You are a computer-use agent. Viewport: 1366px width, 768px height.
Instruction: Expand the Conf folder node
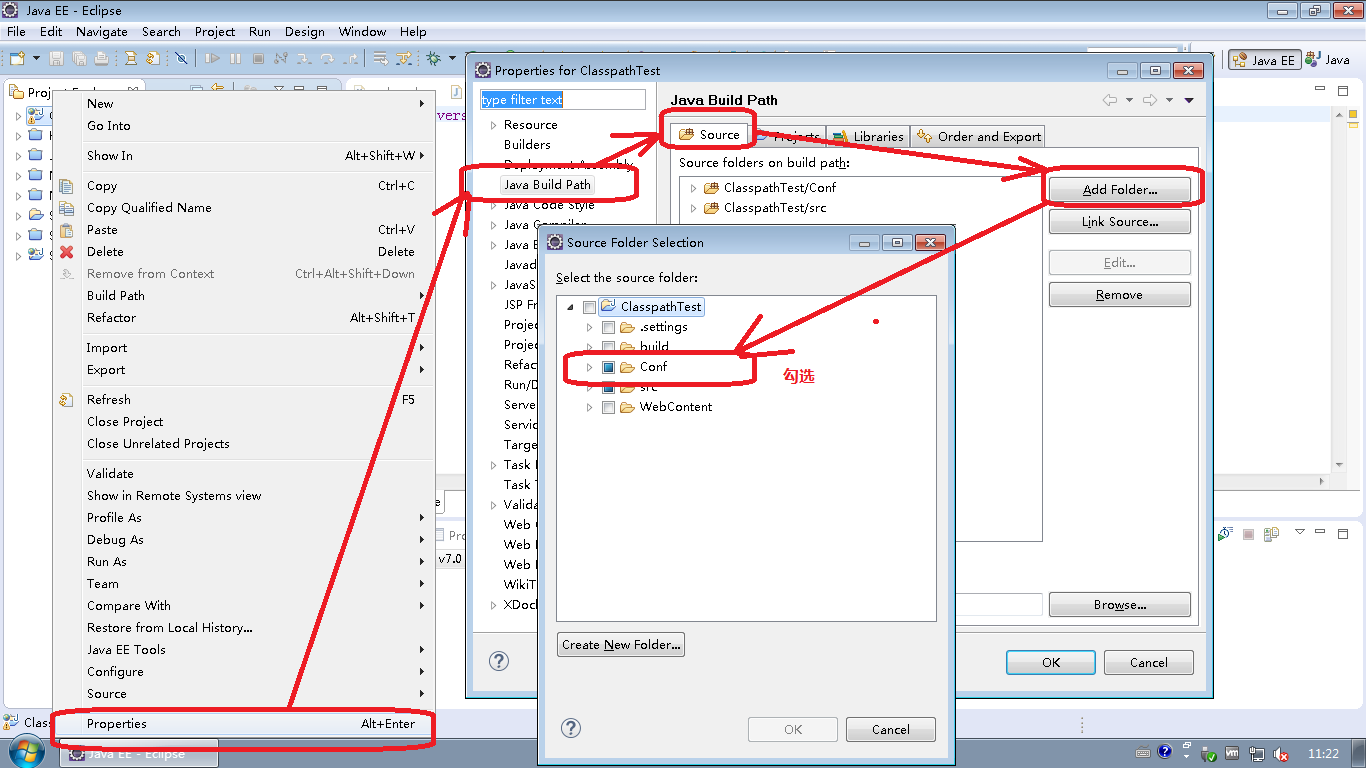590,367
